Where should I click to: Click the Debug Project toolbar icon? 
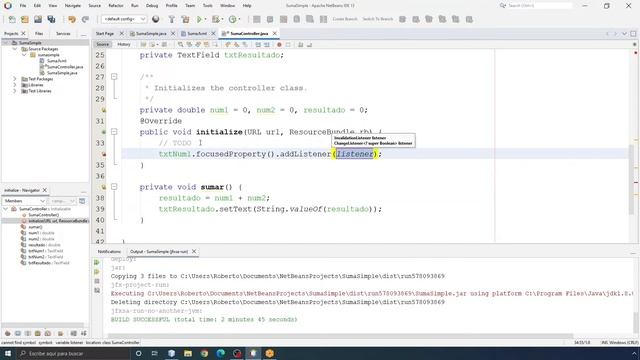(216, 19)
